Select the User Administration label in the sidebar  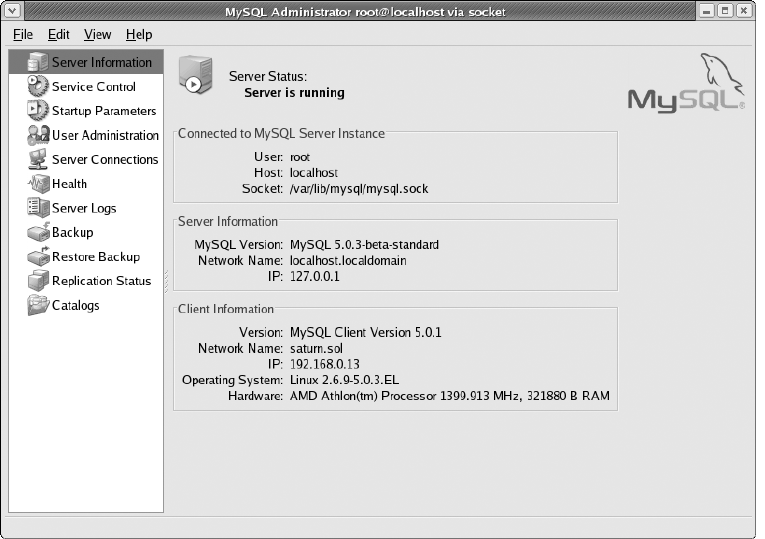coord(105,135)
